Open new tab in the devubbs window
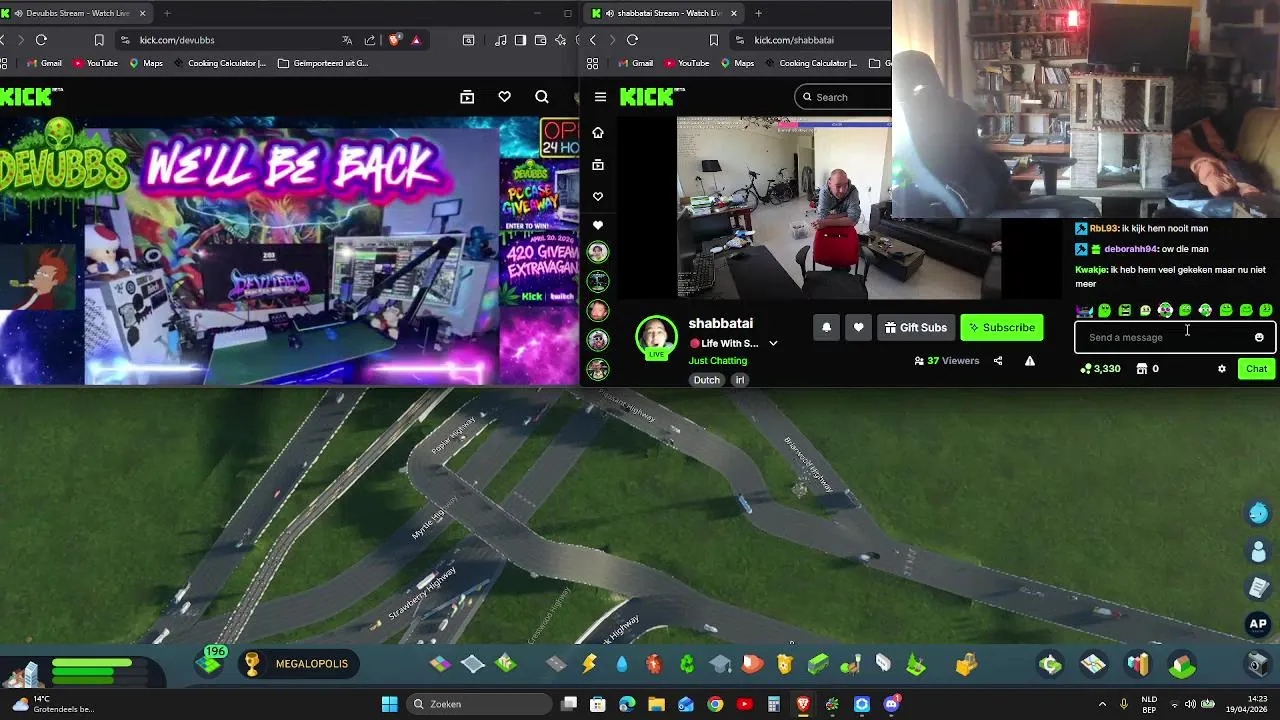1280x720 pixels. (x=167, y=13)
